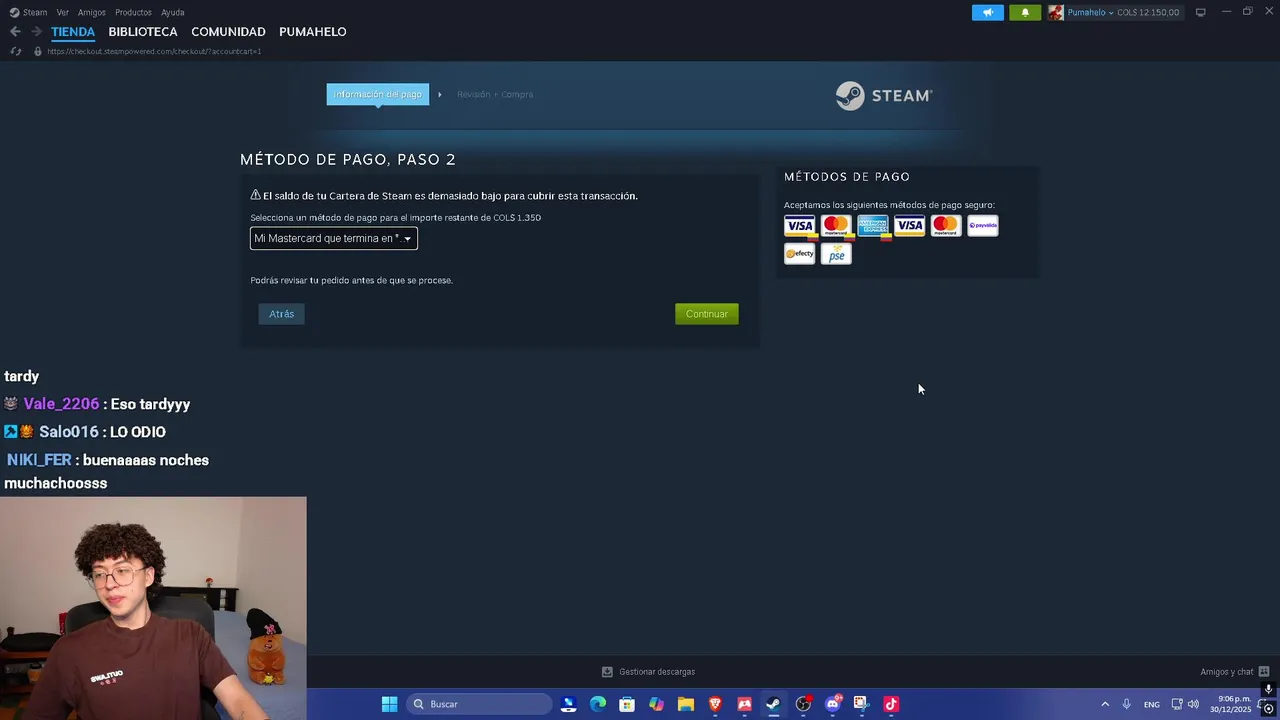Open Microsoft Store from taskbar
Viewport: 1280px width, 720px height.
click(x=627, y=704)
